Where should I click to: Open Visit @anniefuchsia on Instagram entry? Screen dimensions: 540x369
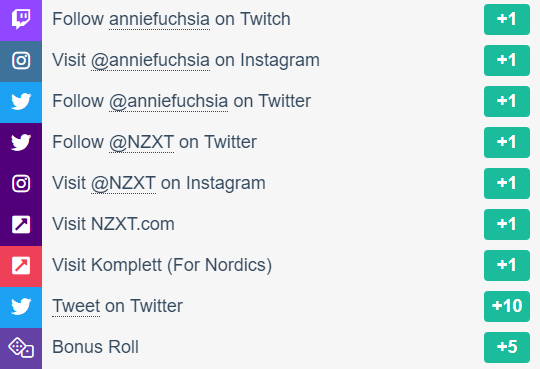[186, 61]
